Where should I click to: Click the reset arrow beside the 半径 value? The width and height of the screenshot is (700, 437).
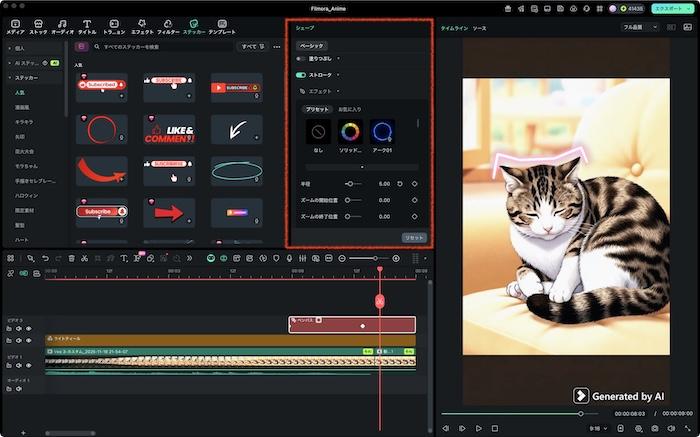(400, 184)
